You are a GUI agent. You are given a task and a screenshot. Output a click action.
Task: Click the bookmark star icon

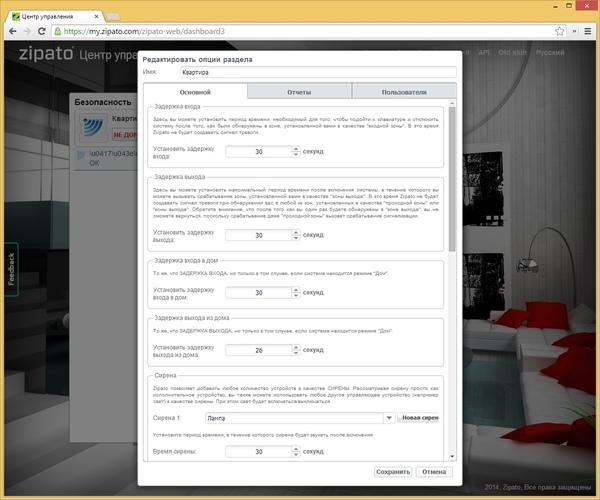tap(559, 31)
